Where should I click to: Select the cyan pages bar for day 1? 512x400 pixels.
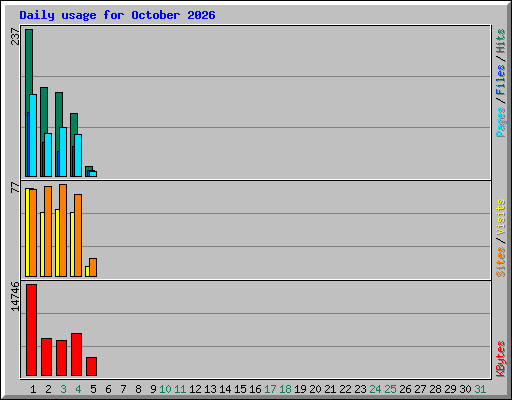click(33, 135)
